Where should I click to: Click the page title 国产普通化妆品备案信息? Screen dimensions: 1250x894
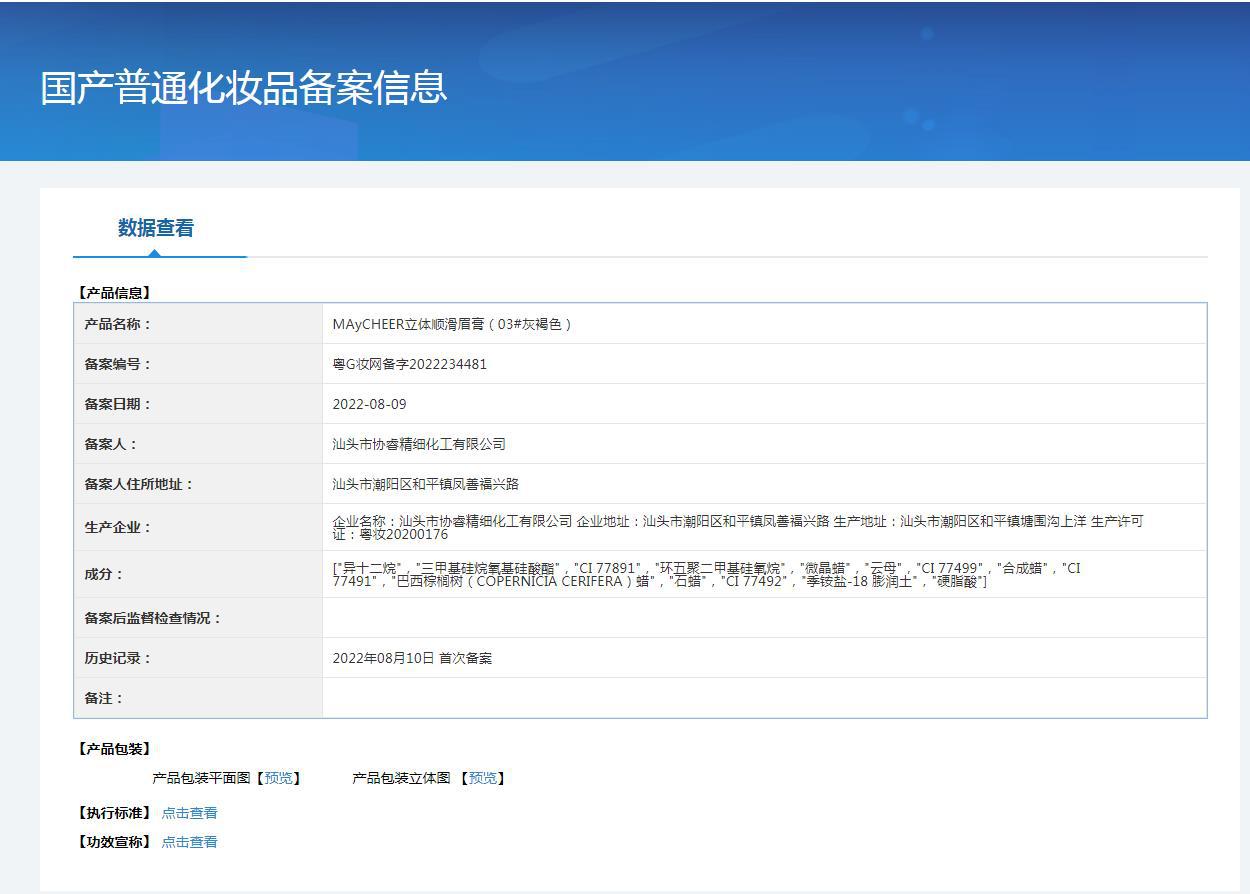243,88
